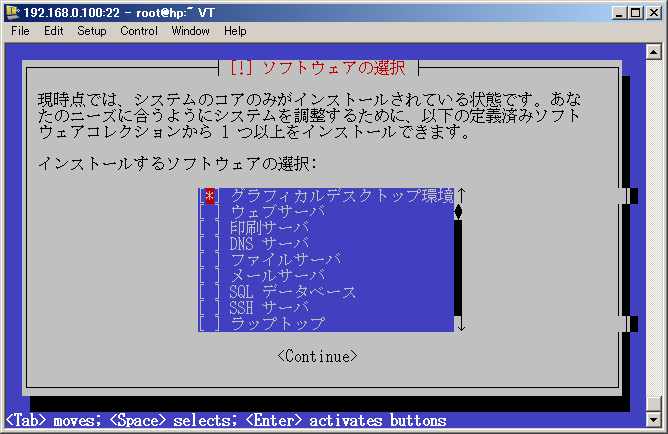This screenshot has width=668, height=434.
Task: Click the <Continue> button
Action: (317, 356)
